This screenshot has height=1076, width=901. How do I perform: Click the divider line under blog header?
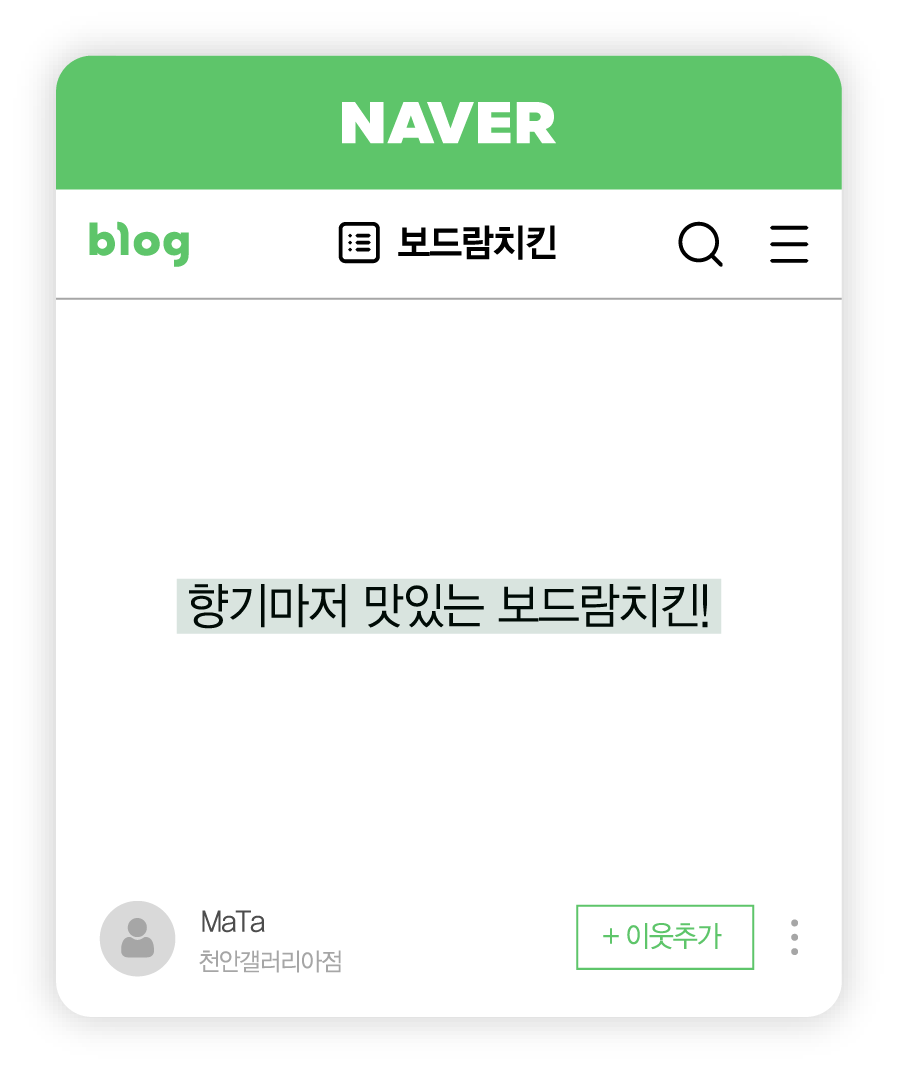[x=449, y=299]
